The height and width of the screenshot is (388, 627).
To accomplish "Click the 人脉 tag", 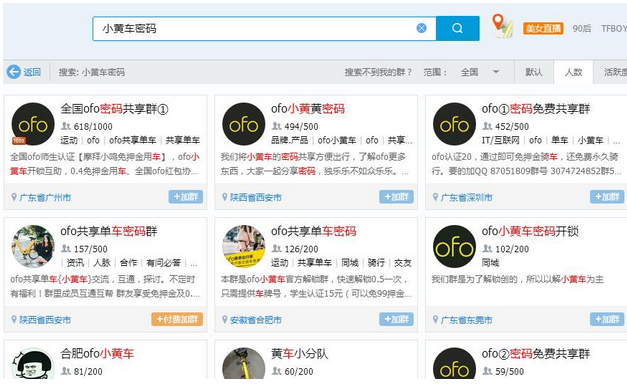I will [x=102, y=263].
